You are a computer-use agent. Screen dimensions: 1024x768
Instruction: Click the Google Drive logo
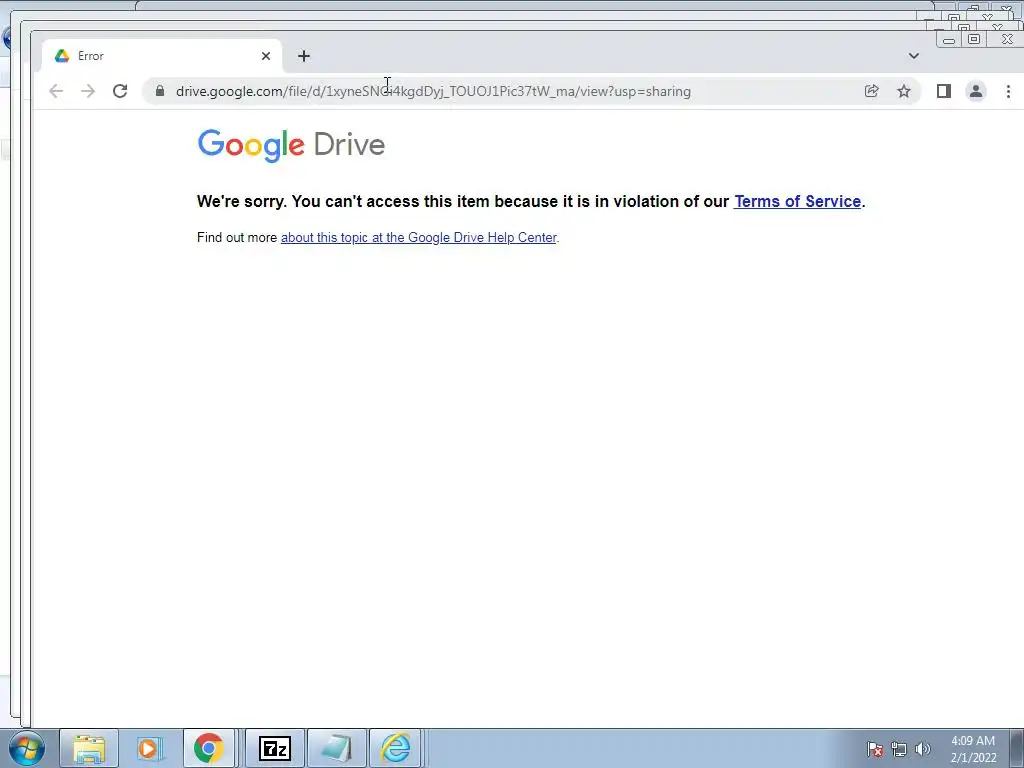(x=291, y=145)
